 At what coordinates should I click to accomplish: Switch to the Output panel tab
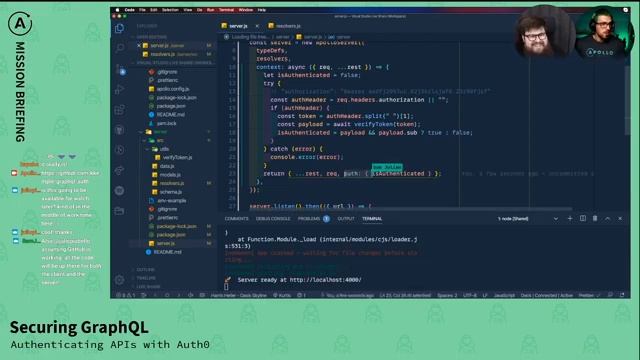(346, 219)
